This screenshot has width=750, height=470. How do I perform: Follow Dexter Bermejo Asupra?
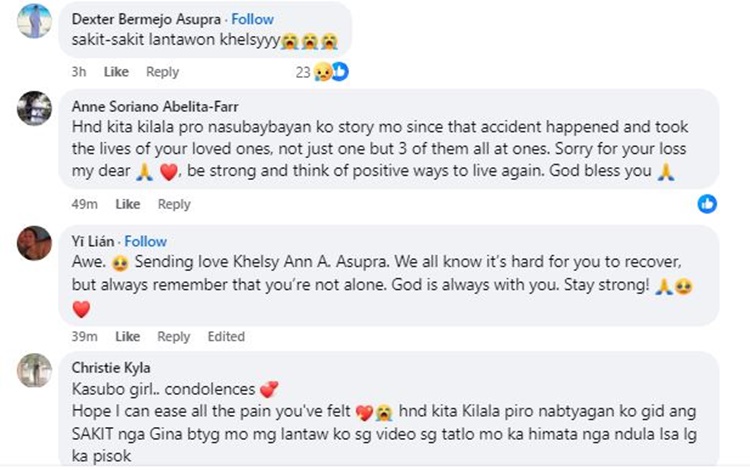254,19
